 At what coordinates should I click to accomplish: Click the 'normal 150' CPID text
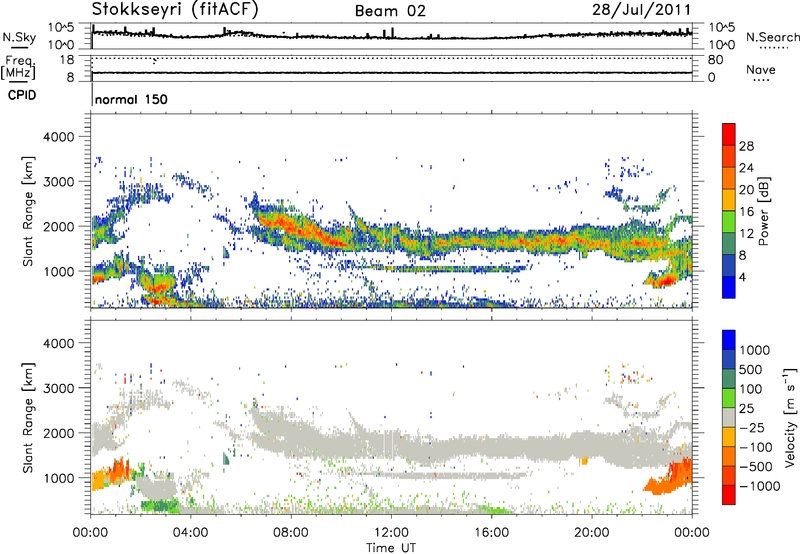click(x=131, y=99)
